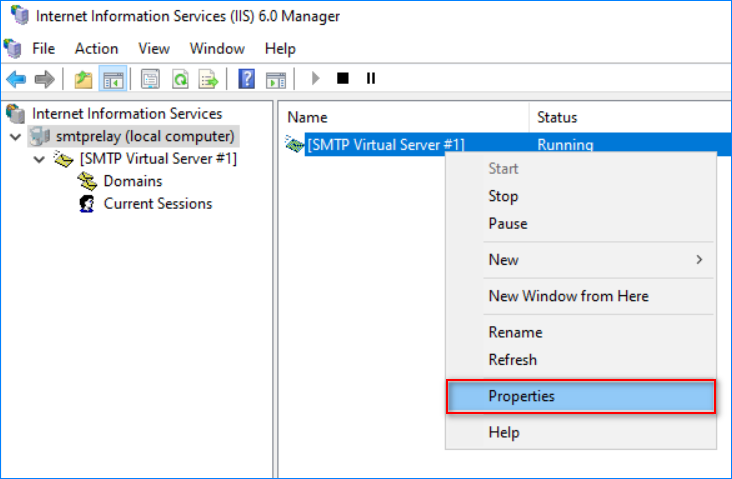Viewport: 732px width, 479px height.
Task: Click the Pause item toolbar icon
Action: pyautogui.click(x=371, y=78)
